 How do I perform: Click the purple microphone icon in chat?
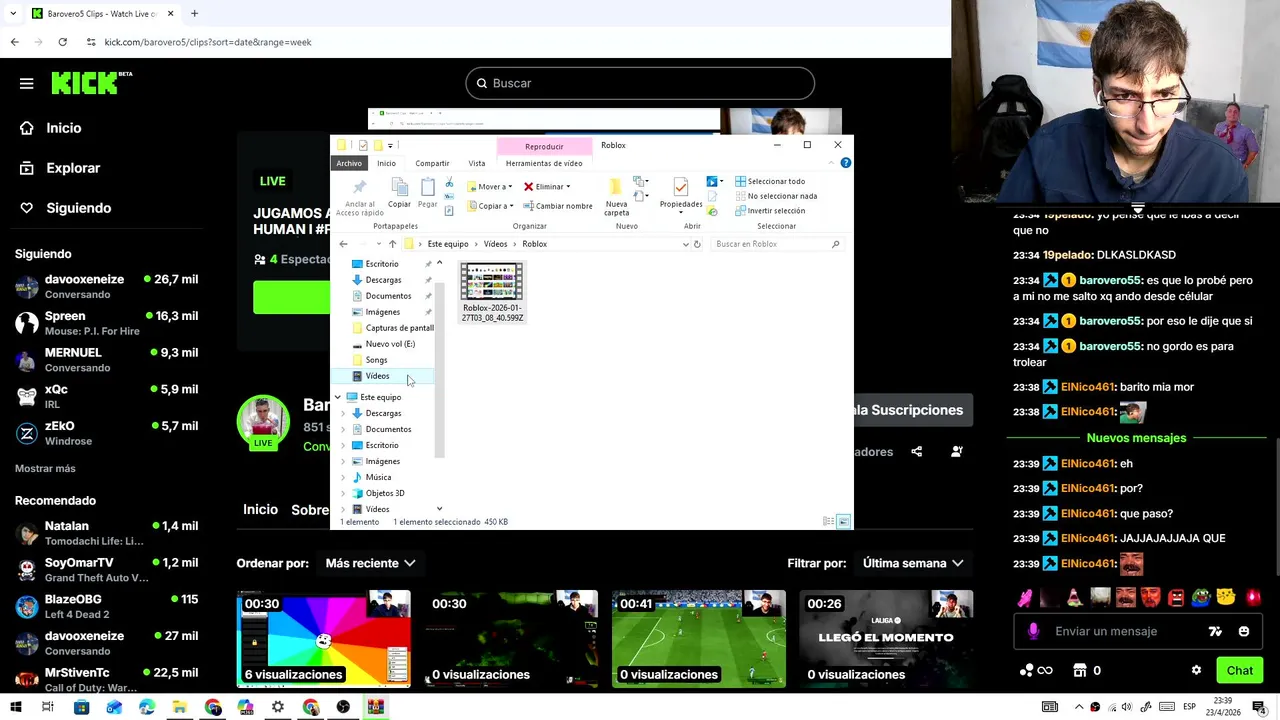[1033, 631]
